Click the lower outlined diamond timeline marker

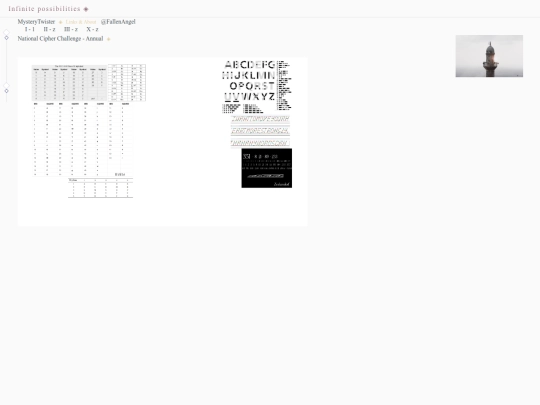7,91
